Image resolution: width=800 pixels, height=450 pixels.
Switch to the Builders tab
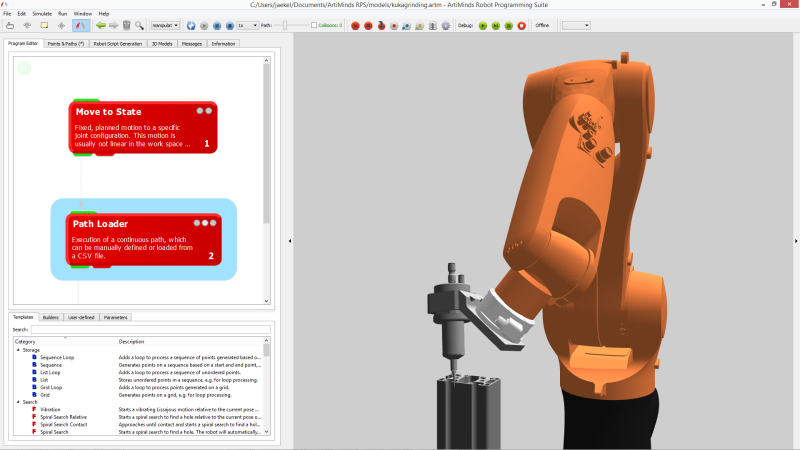(50, 316)
